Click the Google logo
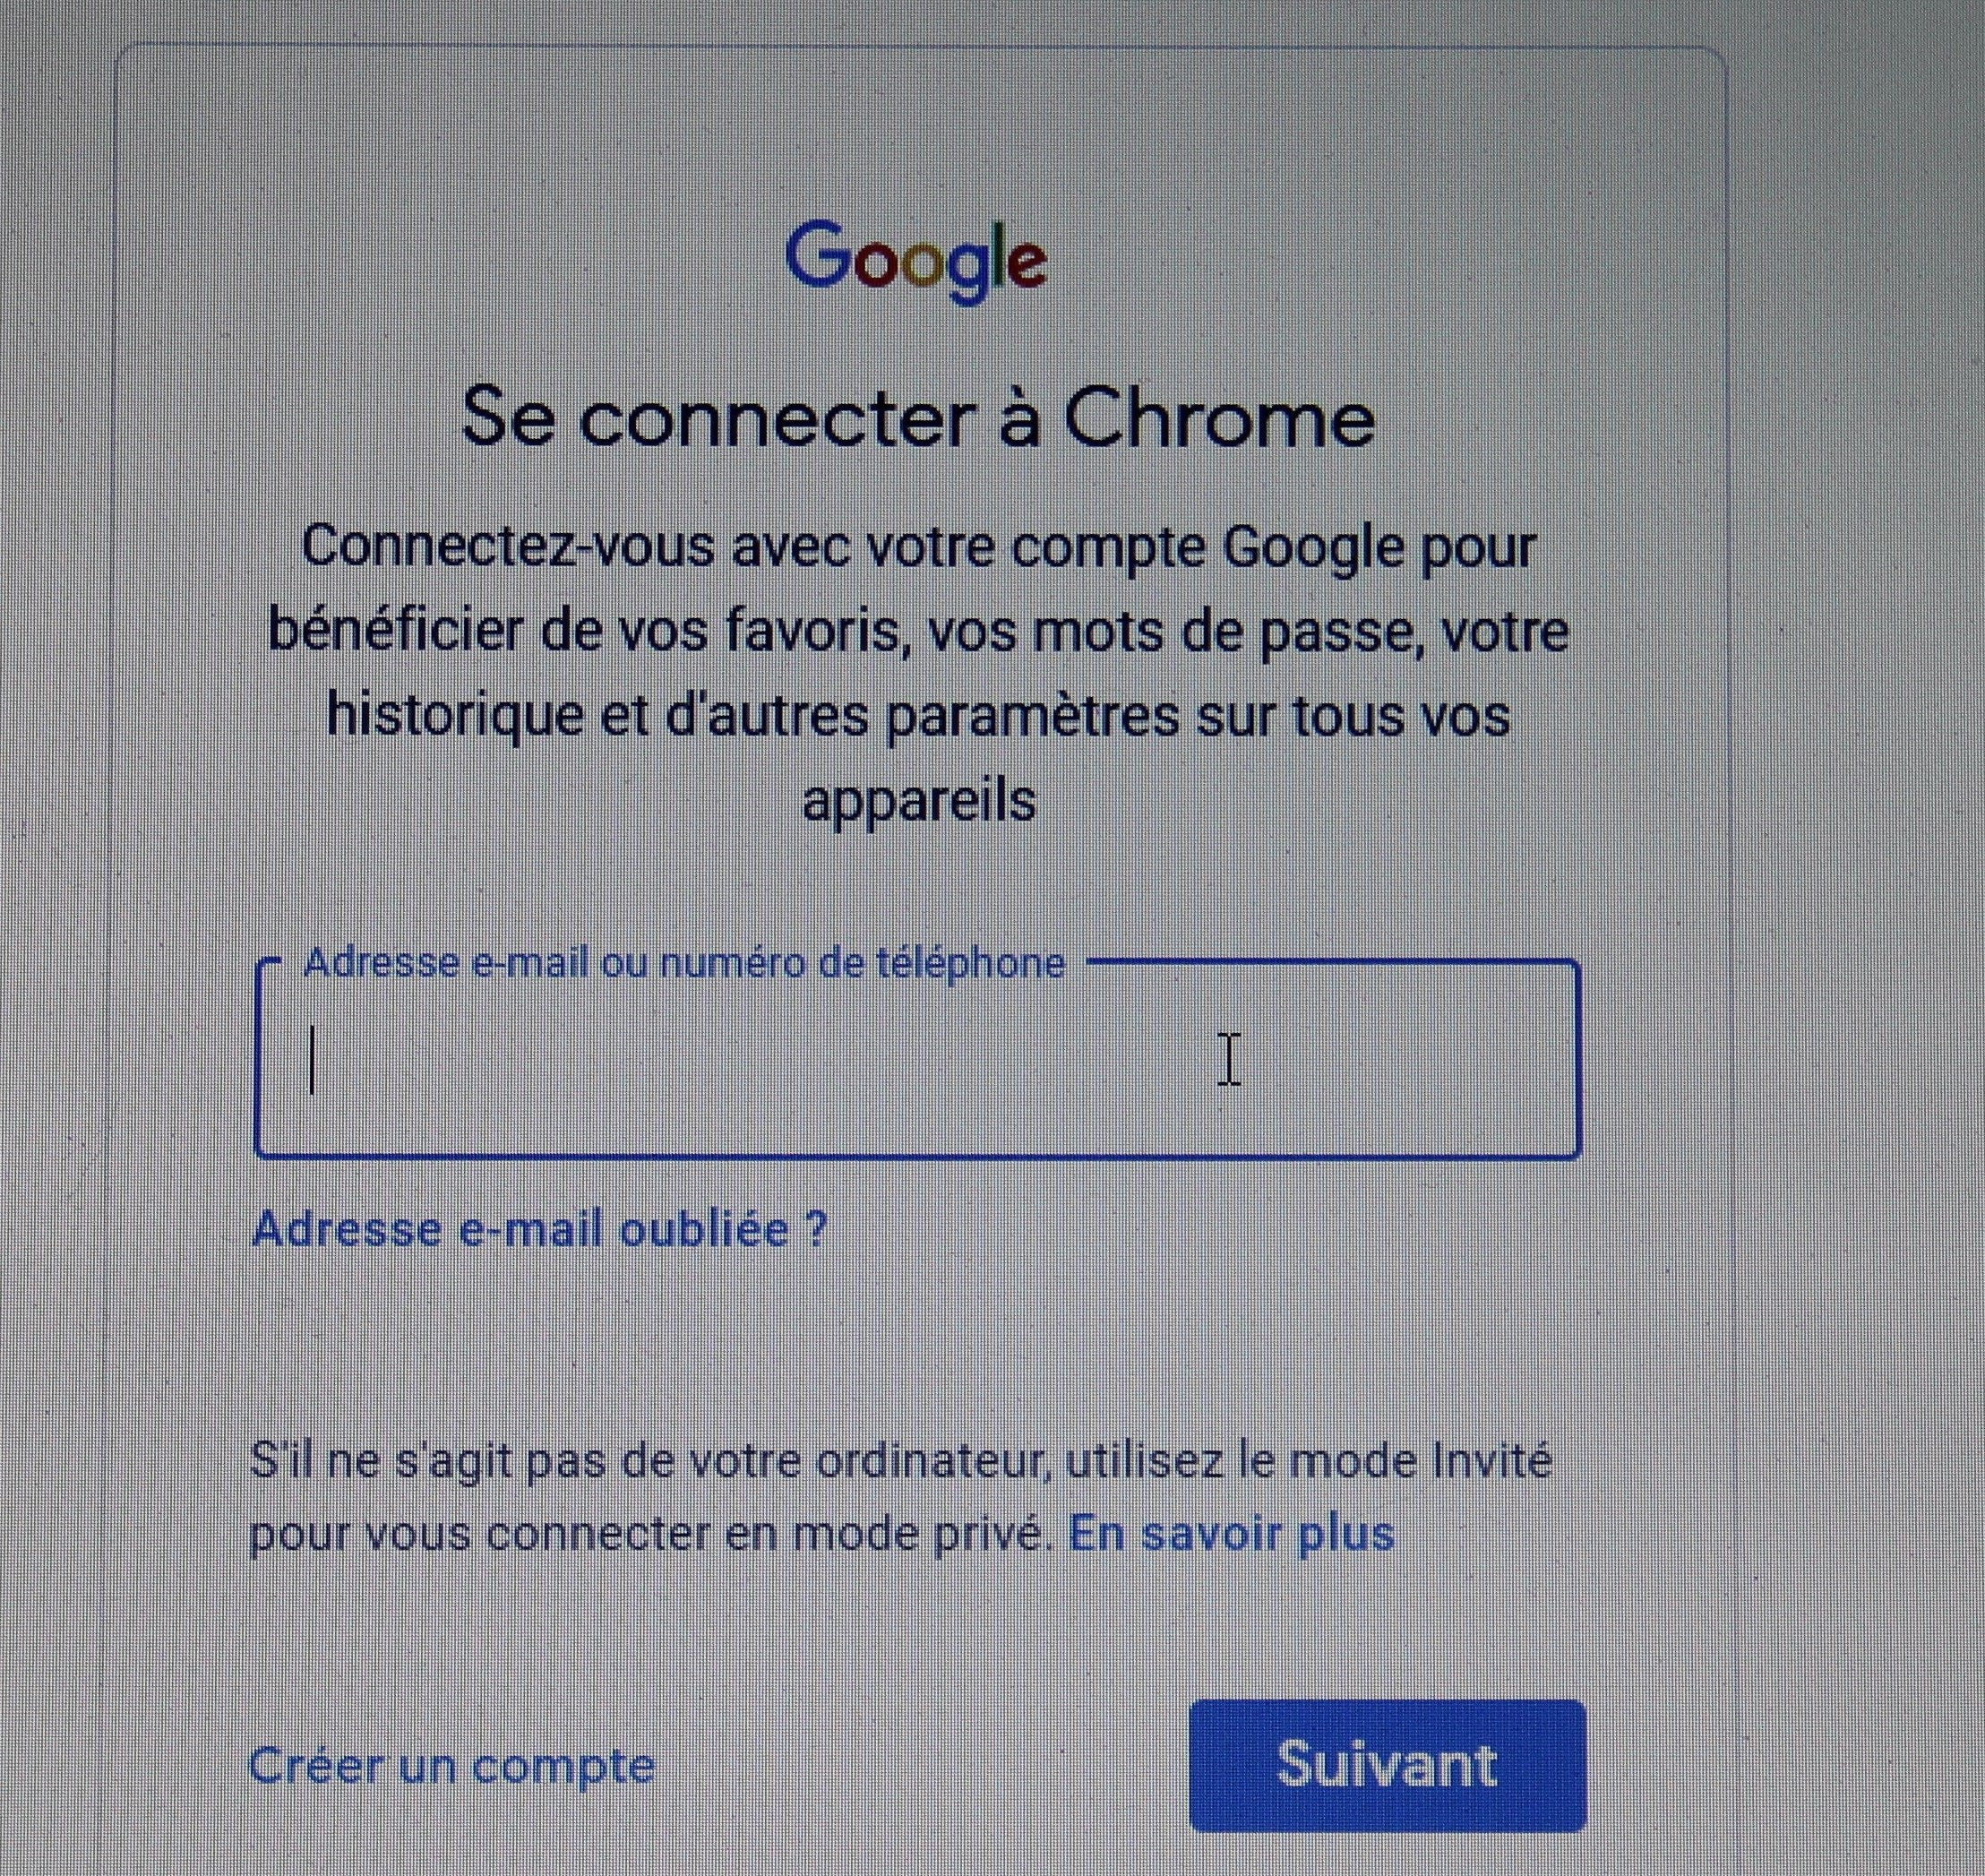The image size is (1985, 1876). tap(916, 260)
